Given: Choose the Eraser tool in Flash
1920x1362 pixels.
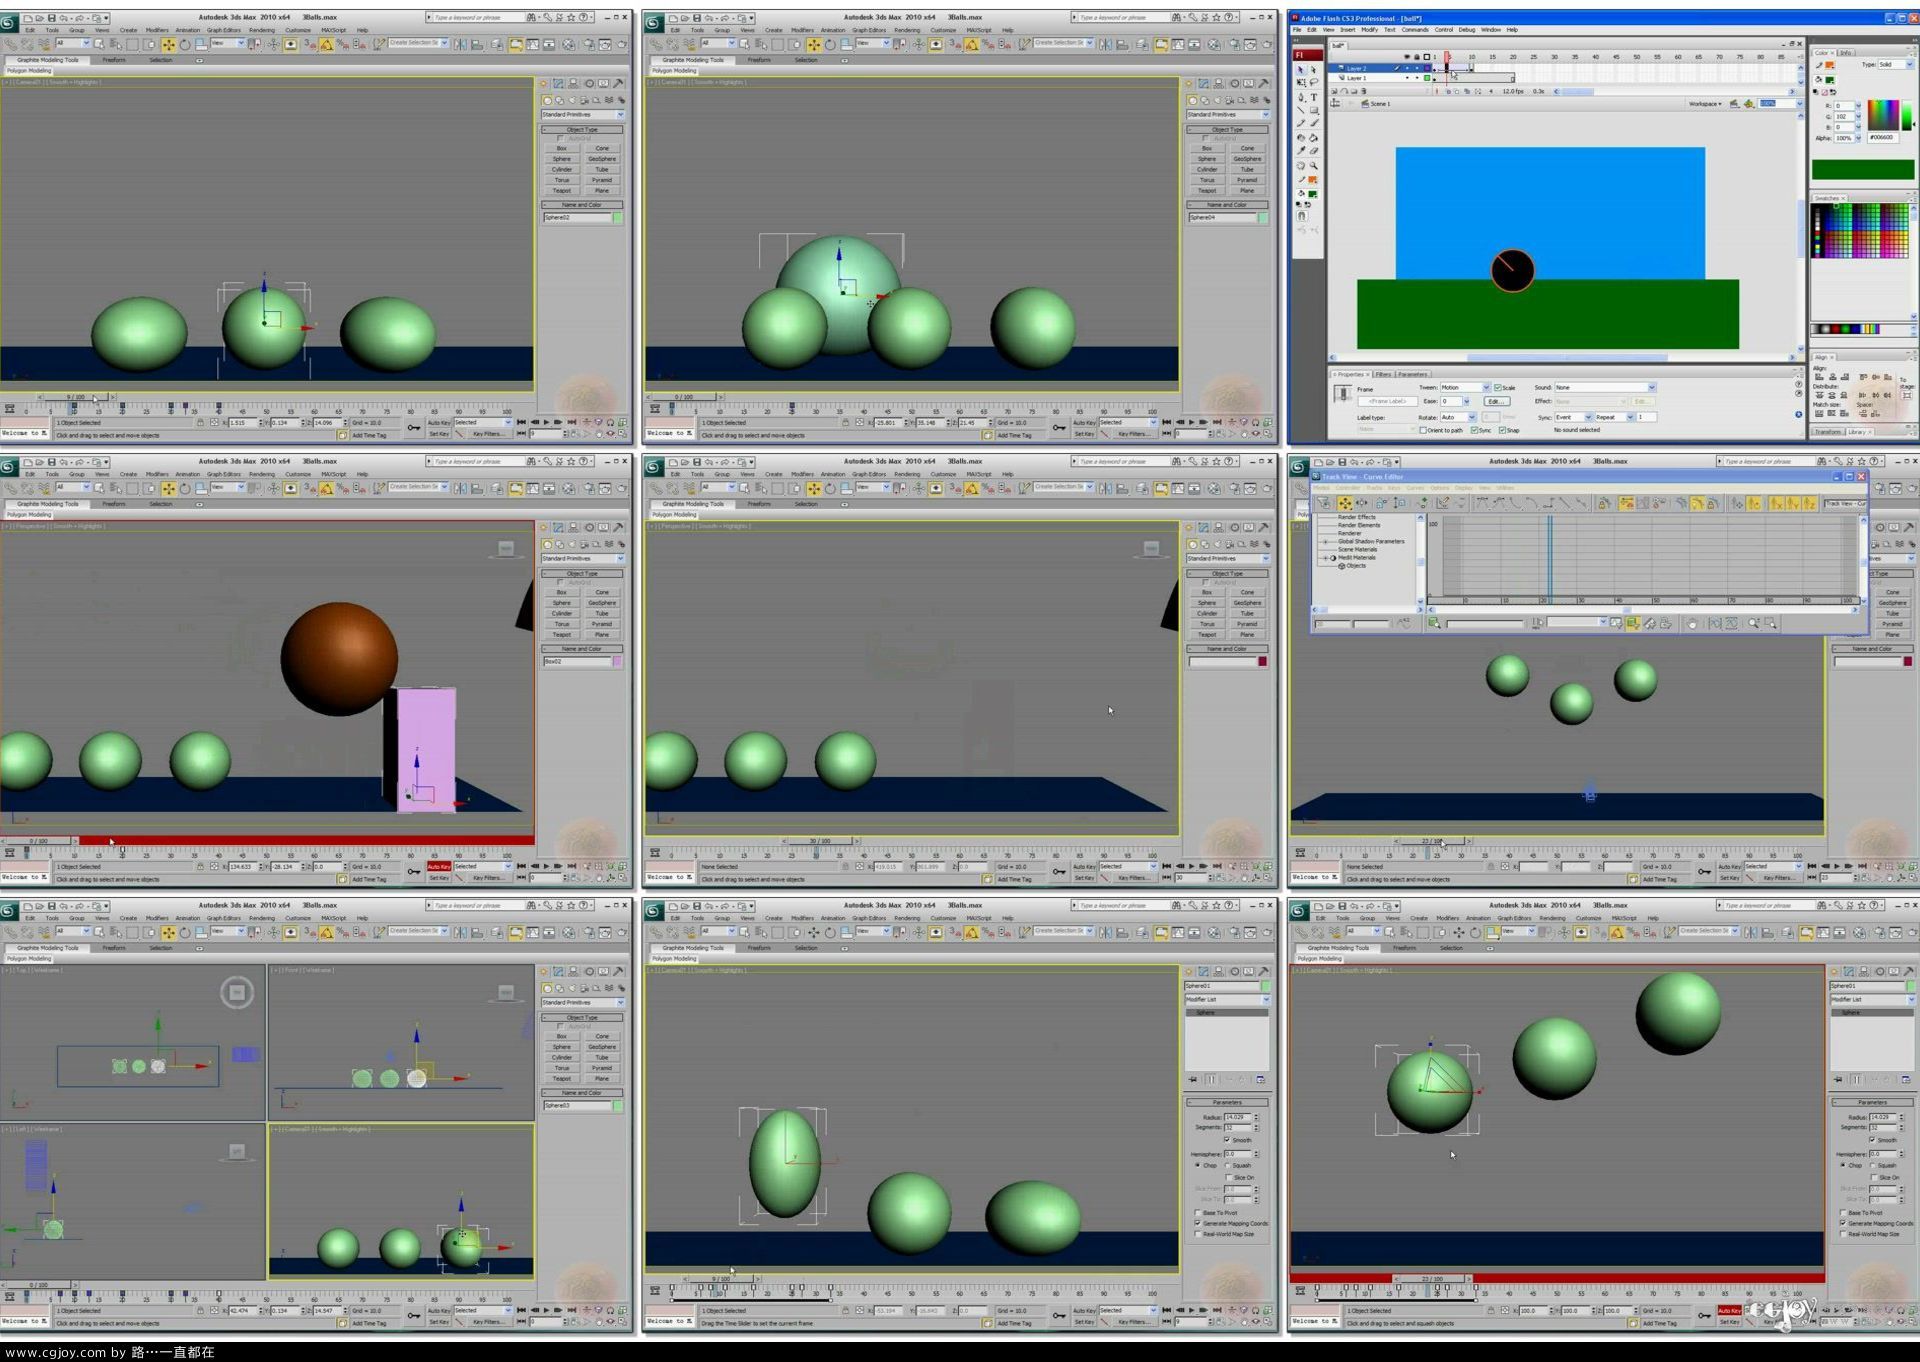Looking at the screenshot, I should (x=1313, y=151).
